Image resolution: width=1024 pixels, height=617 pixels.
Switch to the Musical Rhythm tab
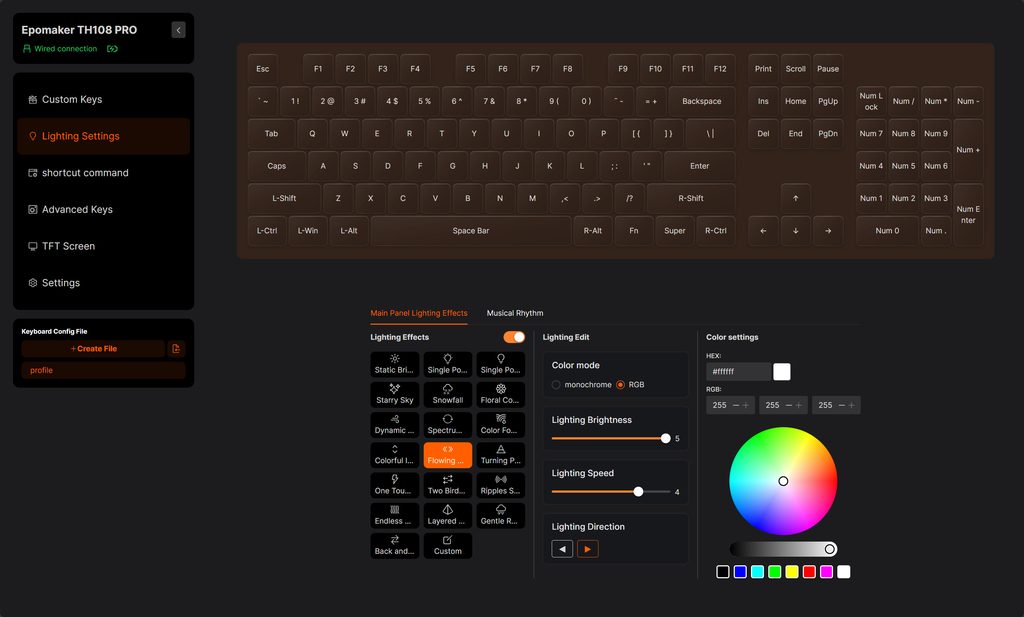coord(515,313)
